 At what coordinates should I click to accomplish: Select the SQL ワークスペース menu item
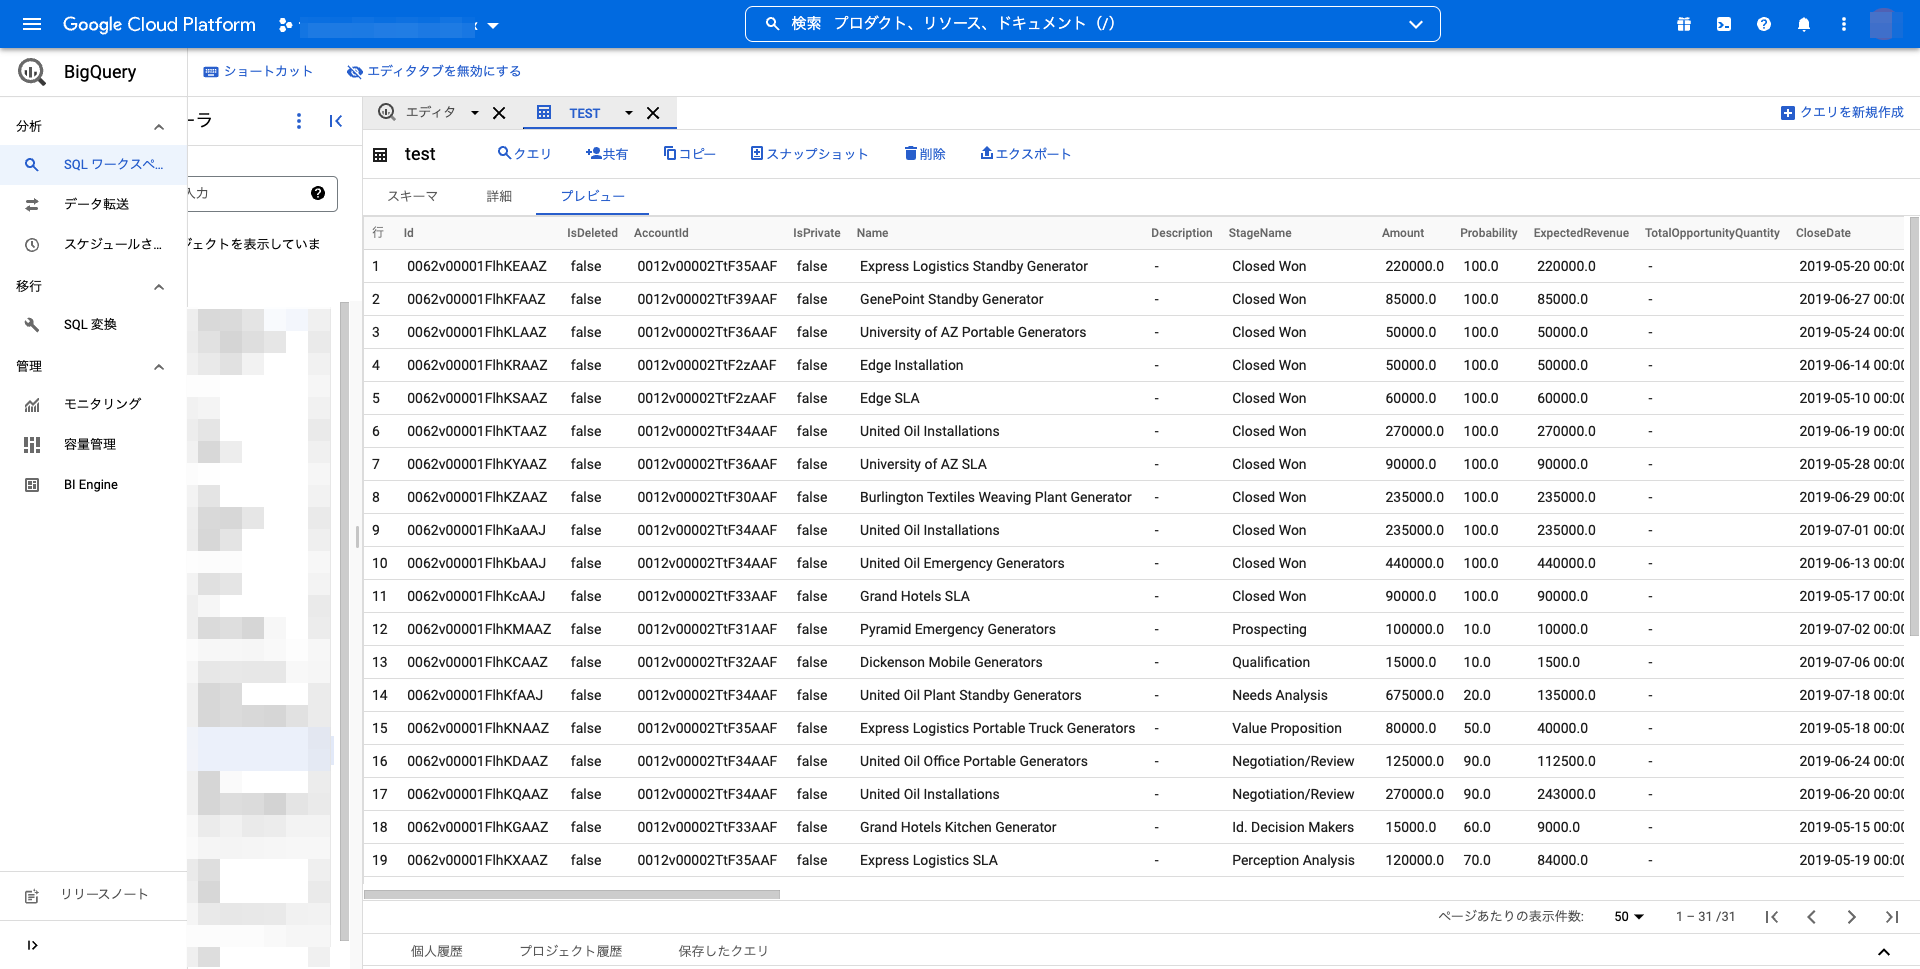coord(93,164)
